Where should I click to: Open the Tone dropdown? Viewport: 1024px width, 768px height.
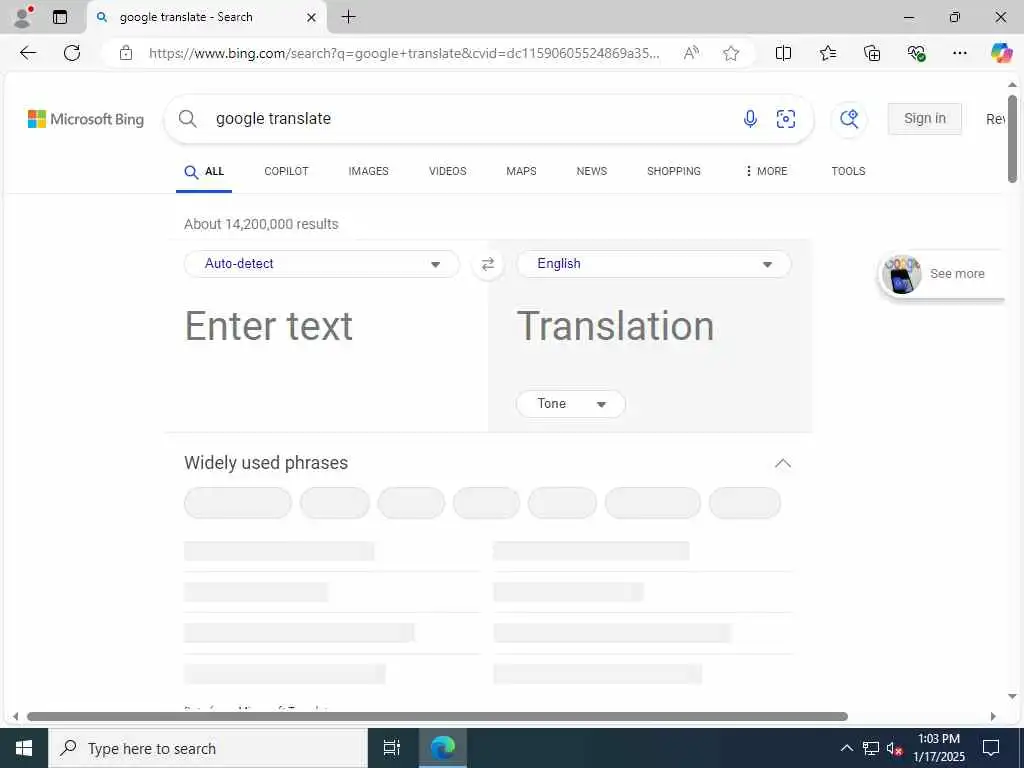tap(571, 404)
